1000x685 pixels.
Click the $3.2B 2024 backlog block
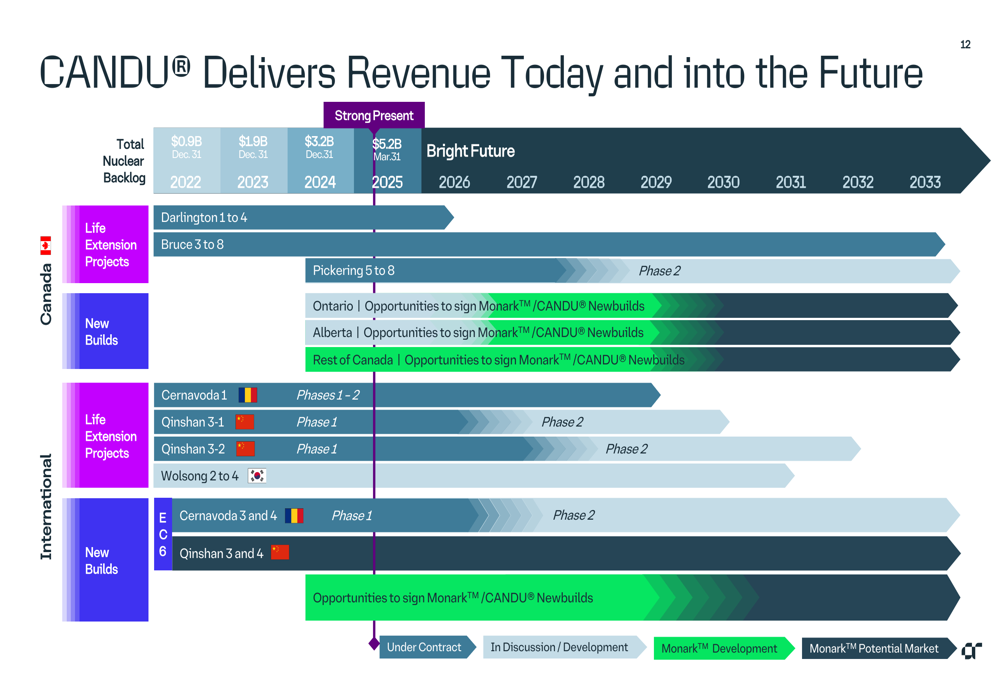pos(320,161)
